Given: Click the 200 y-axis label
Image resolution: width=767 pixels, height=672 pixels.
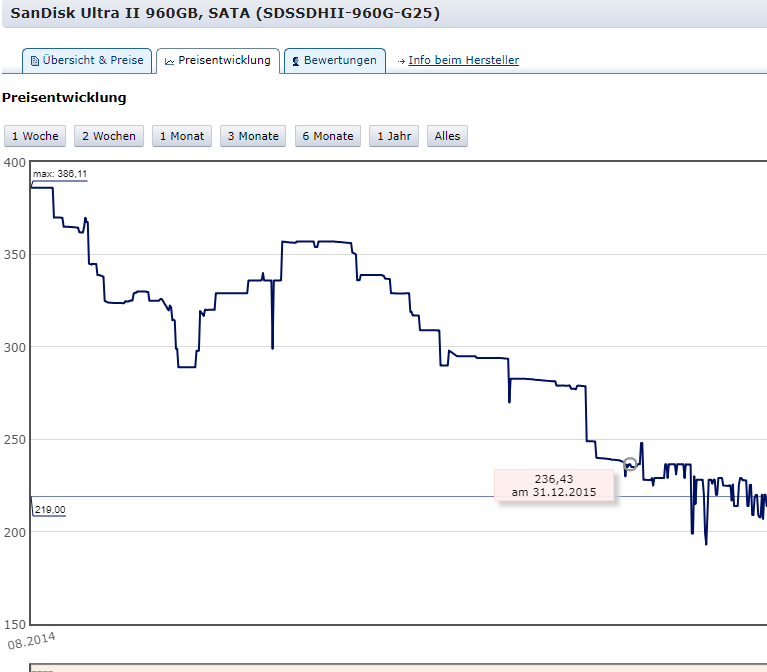Looking at the screenshot, I should coord(15,532).
